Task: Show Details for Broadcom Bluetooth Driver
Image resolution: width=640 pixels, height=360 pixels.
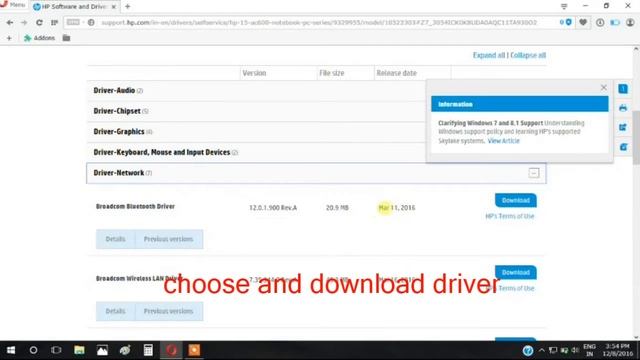Action: 116,239
